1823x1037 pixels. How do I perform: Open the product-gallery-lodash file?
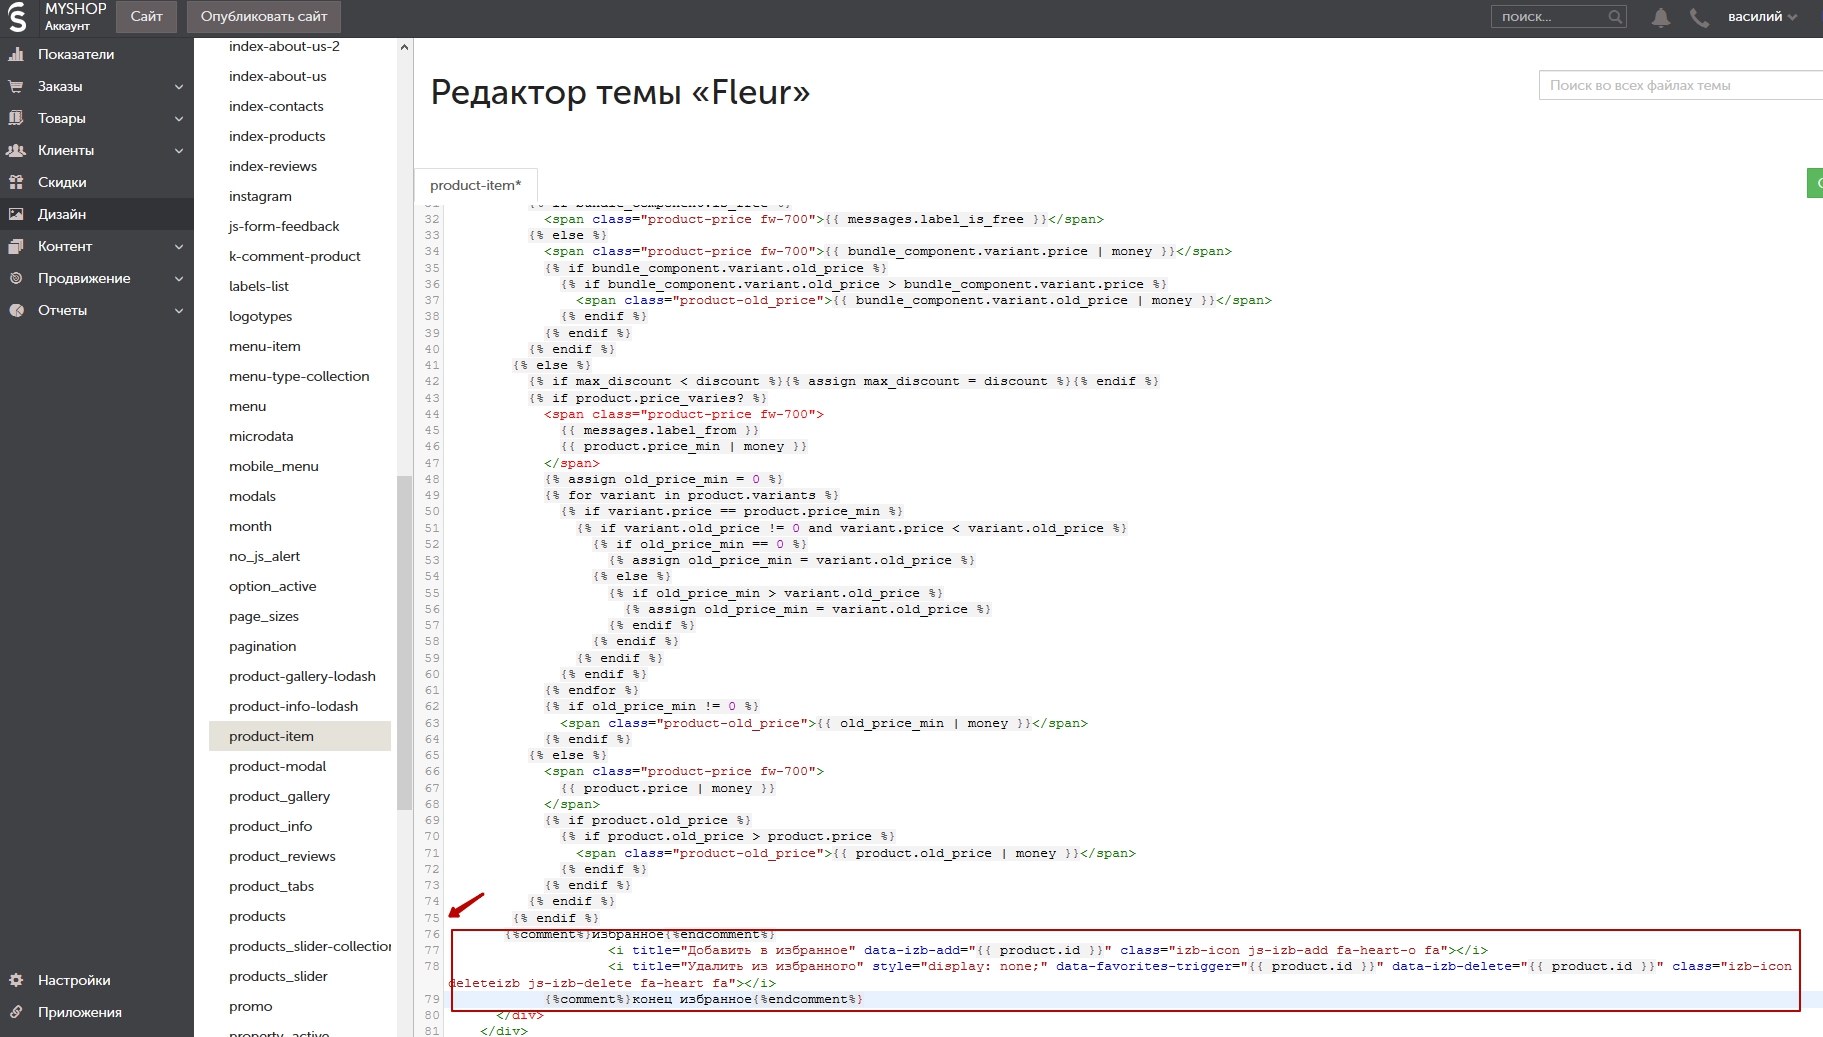click(x=302, y=676)
